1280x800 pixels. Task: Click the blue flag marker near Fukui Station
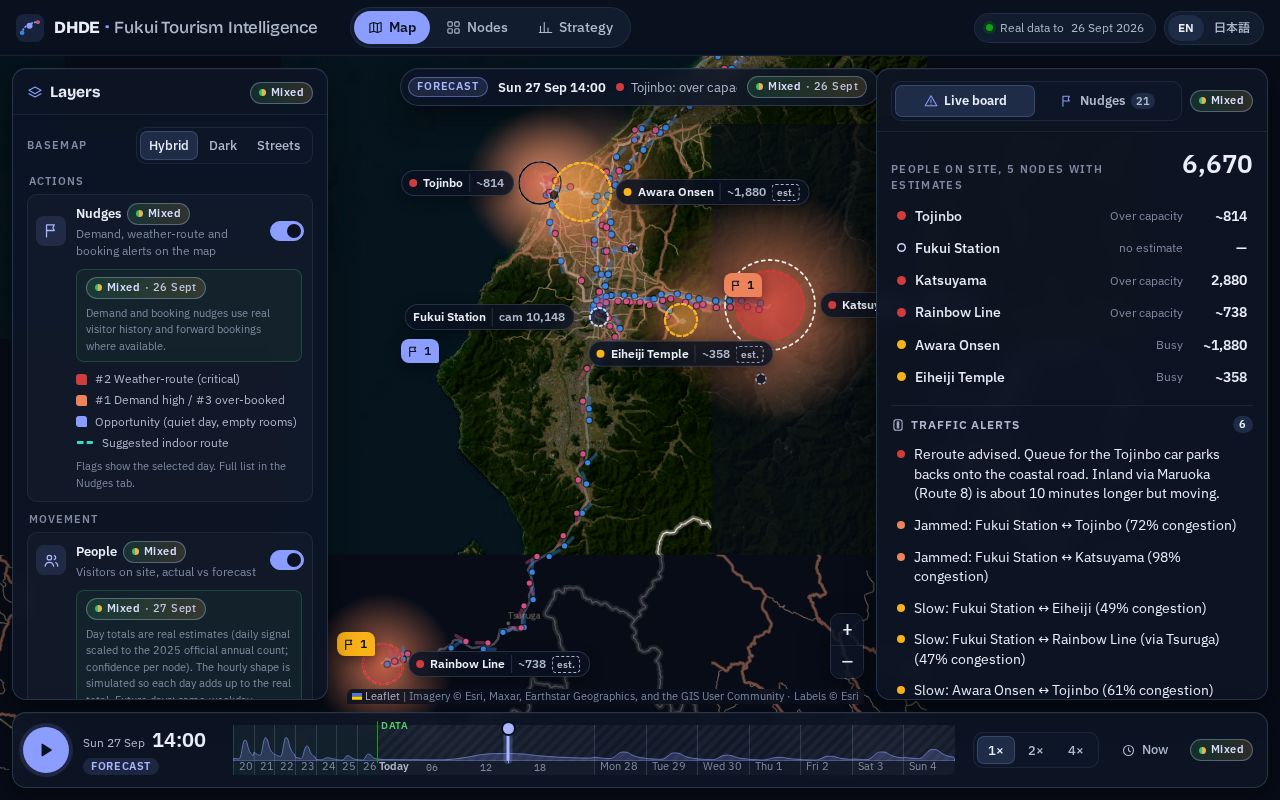(420, 351)
